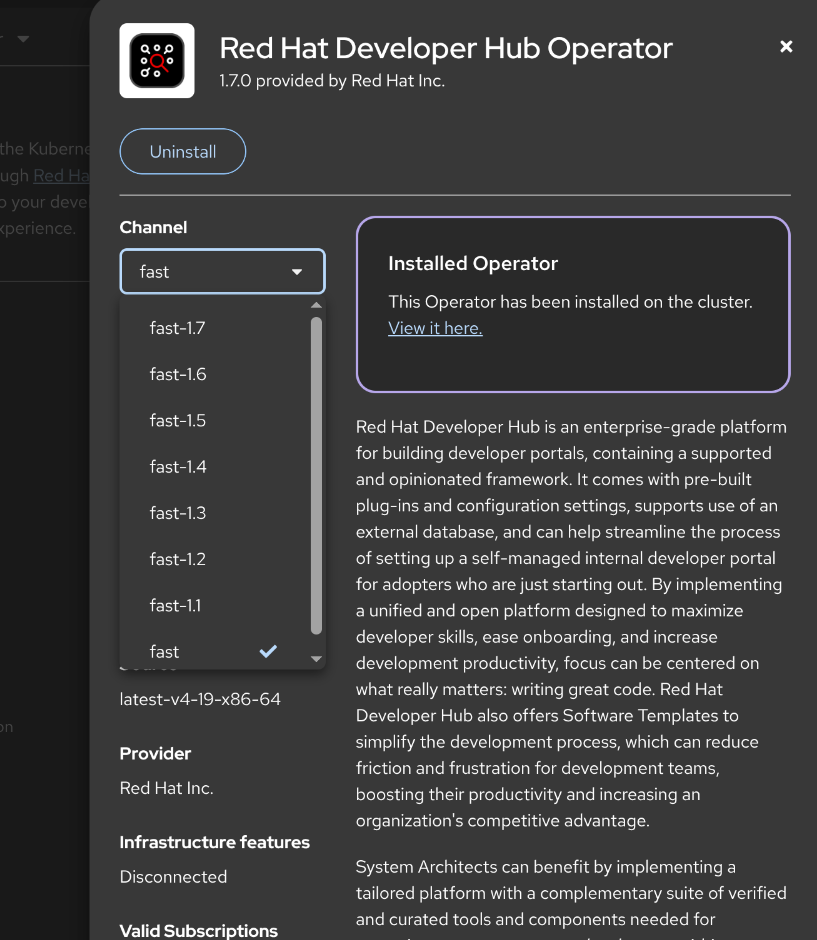Open the Channel dropdown showing fast

[222, 272]
